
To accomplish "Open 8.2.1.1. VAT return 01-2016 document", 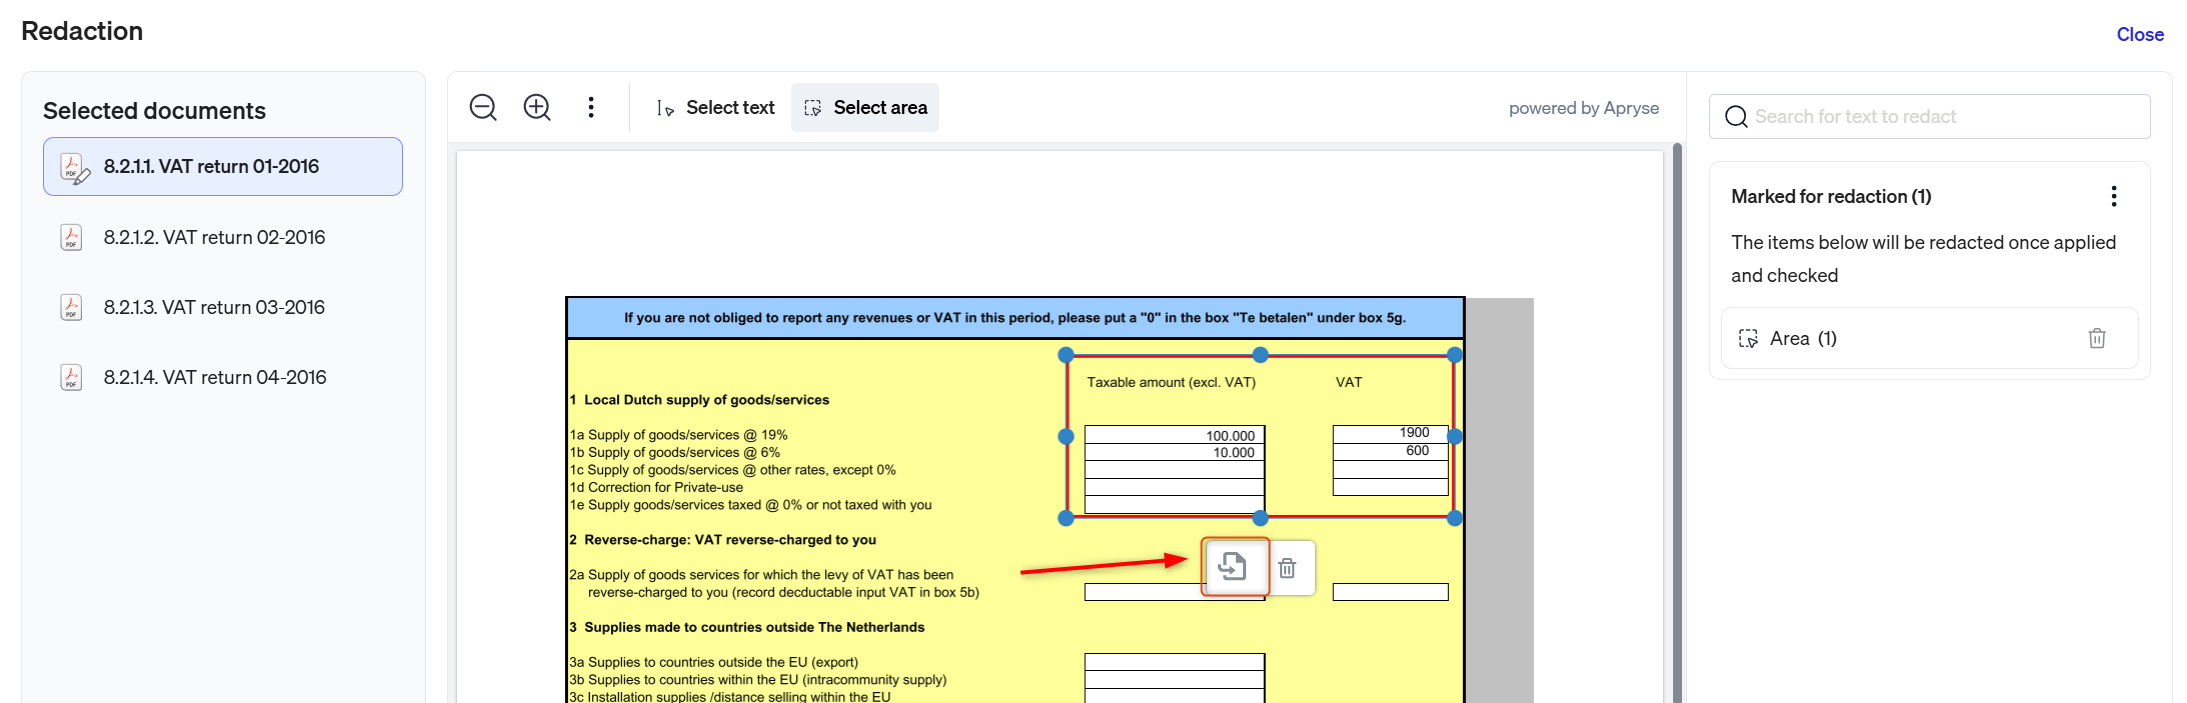I will pos(223,166).
